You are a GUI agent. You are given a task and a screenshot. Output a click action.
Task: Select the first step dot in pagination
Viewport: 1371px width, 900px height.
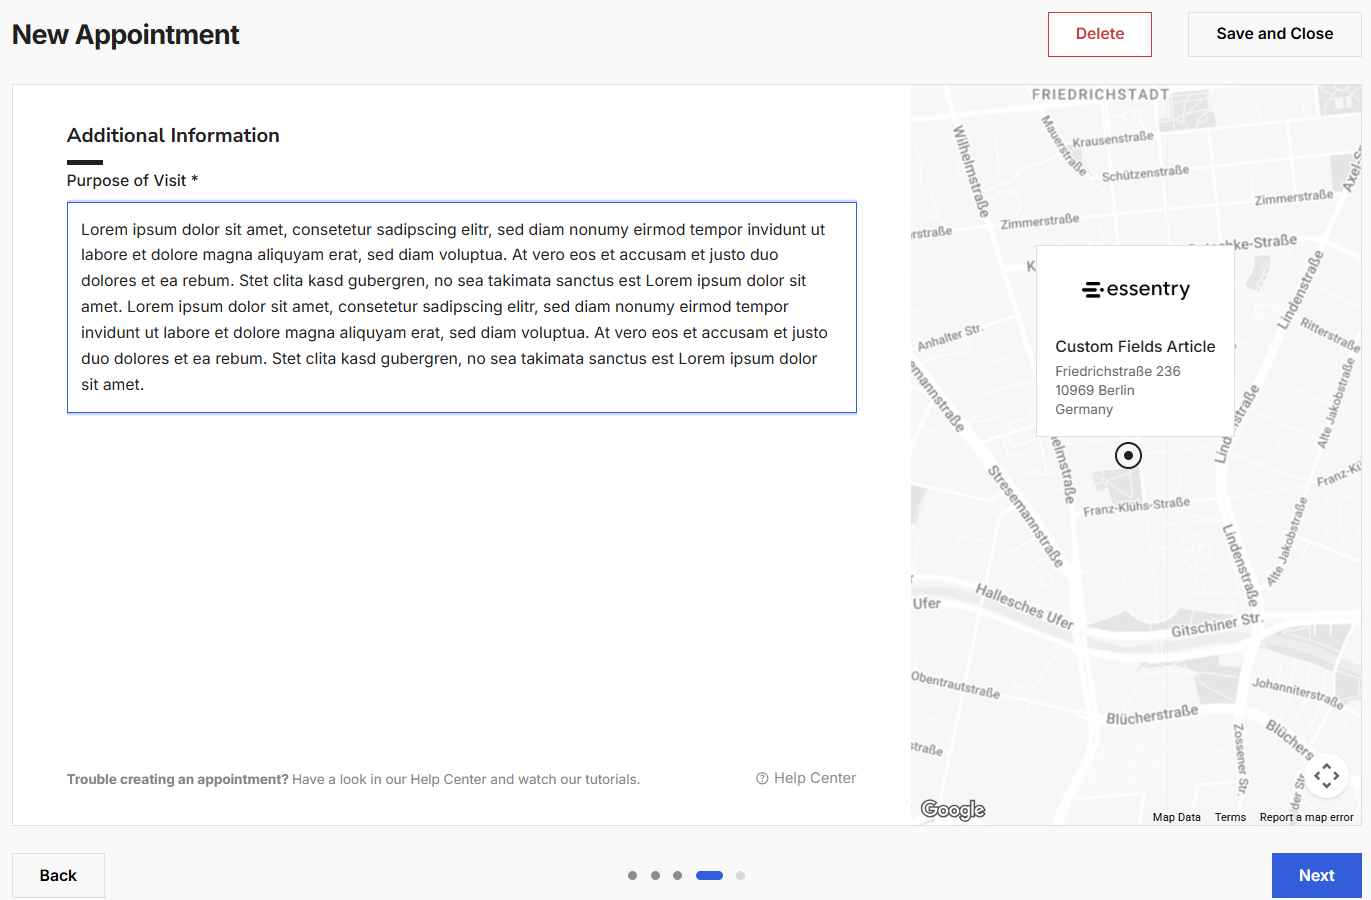pos(632,875)
